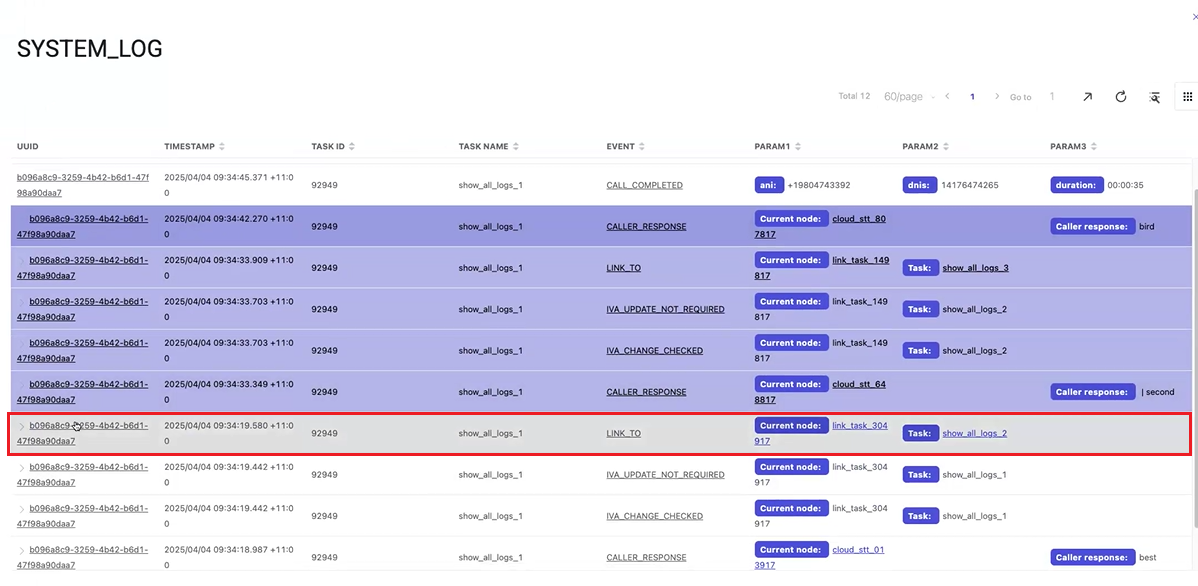This screenshot has width=1198, height=586.
Task: Click the +19804743392 ani value
Action: click(817, 186)
